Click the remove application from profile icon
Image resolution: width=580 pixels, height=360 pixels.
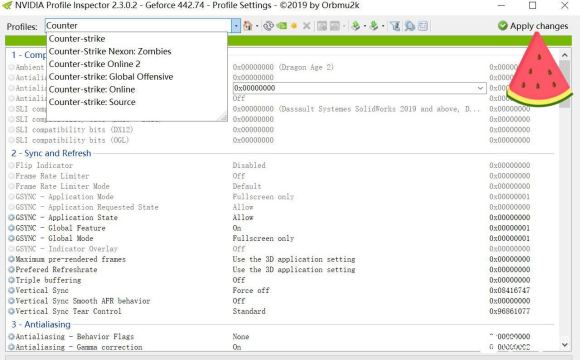tap(335, 26)
